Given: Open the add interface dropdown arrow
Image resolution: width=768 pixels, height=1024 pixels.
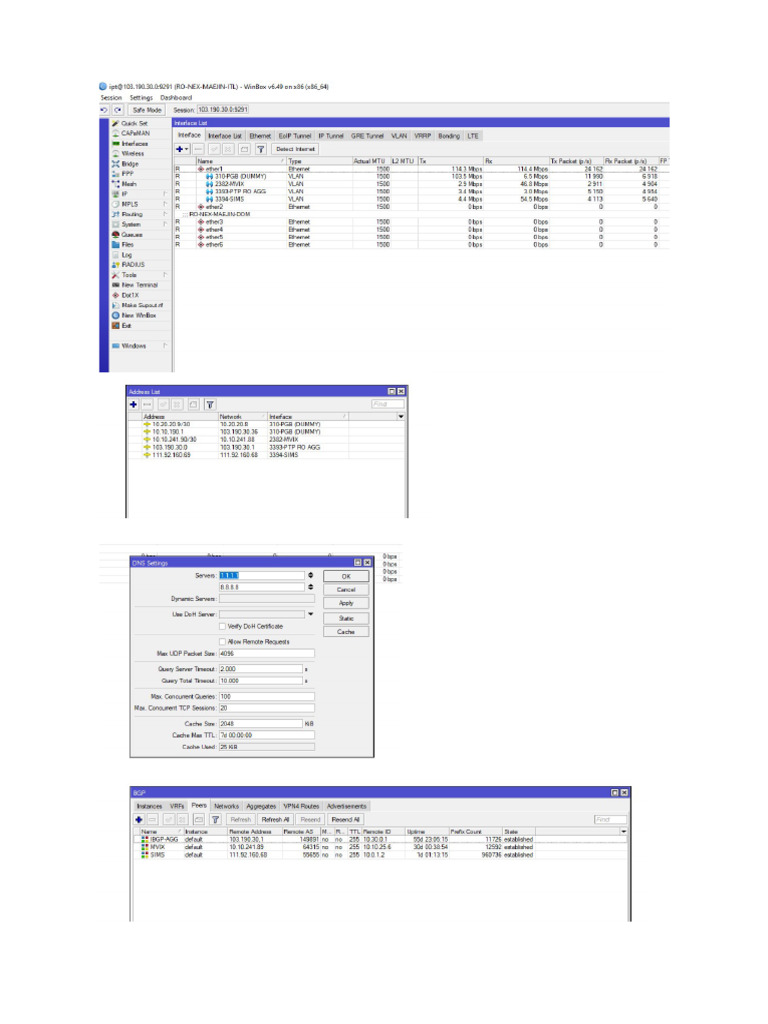Looking at the screenshot, I should pyautogui.click(x=187, y=150).
